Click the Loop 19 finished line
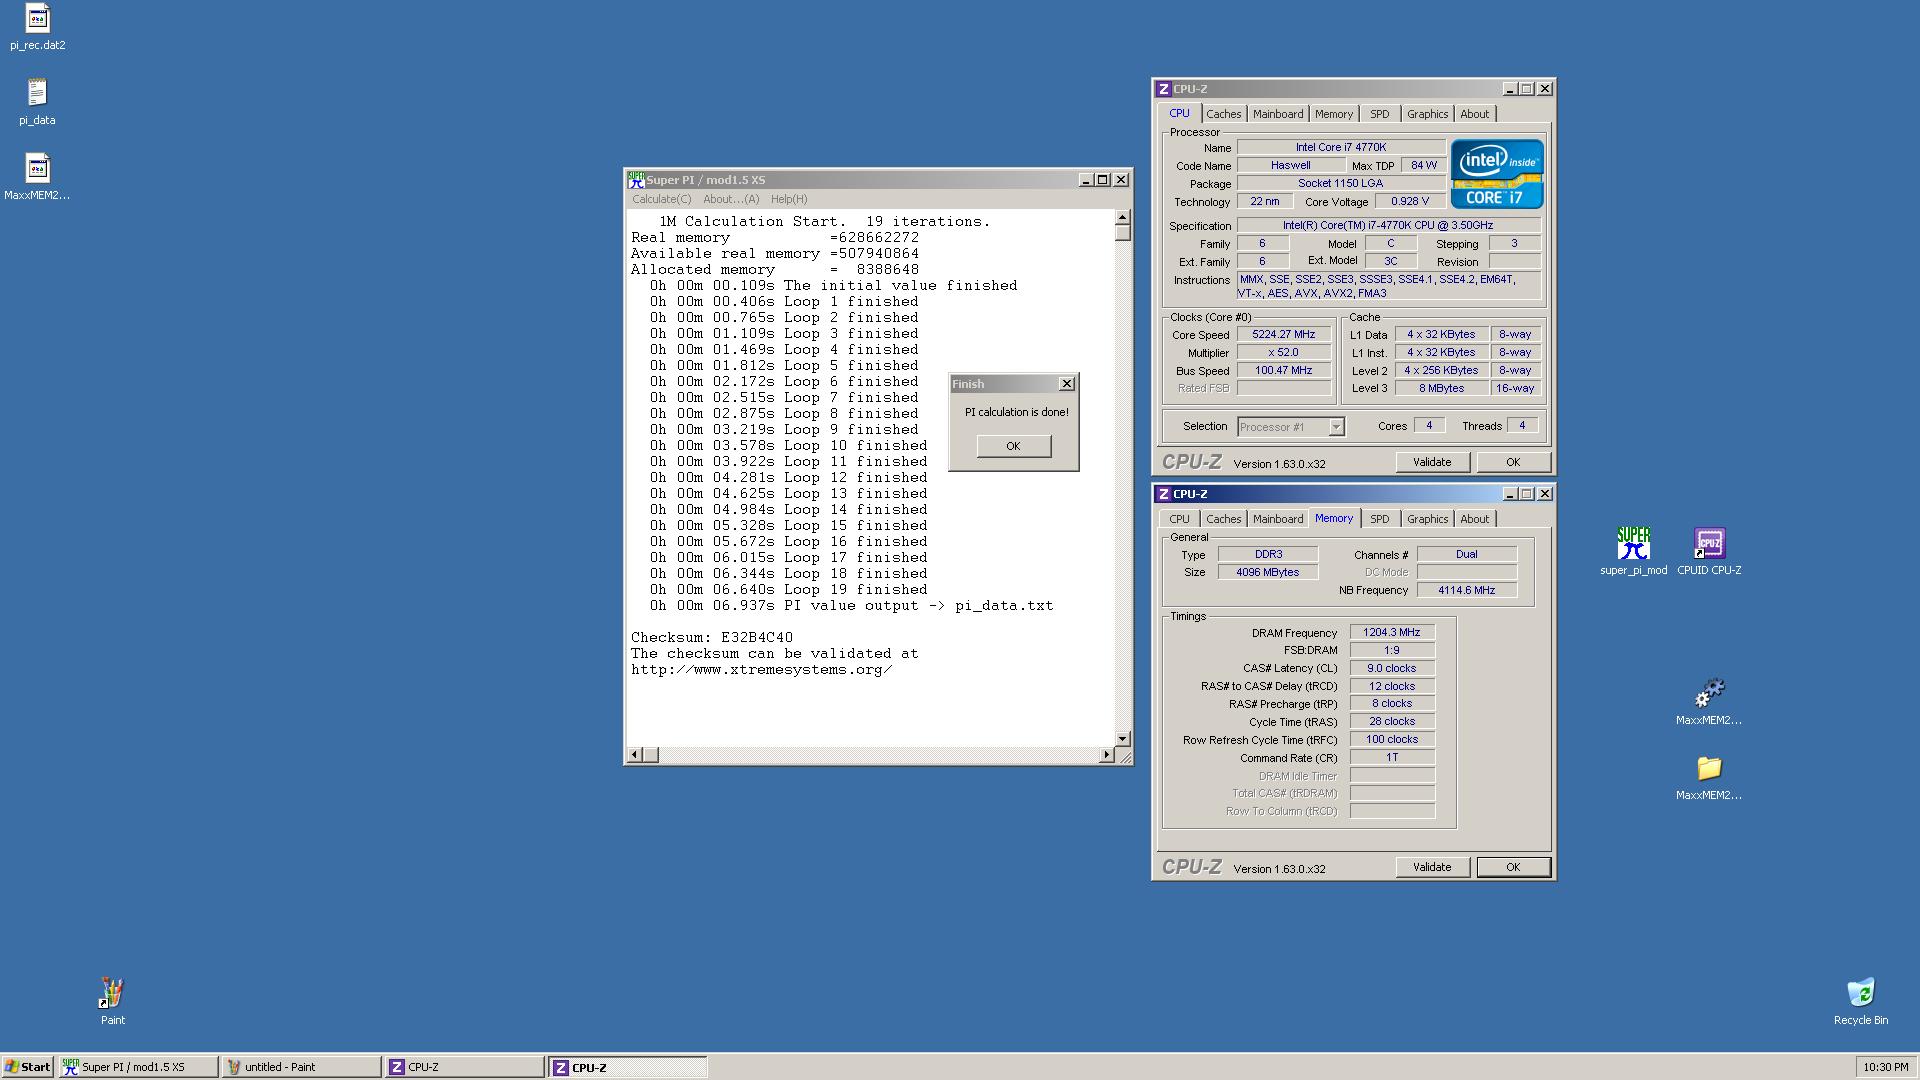 (788, 589)
